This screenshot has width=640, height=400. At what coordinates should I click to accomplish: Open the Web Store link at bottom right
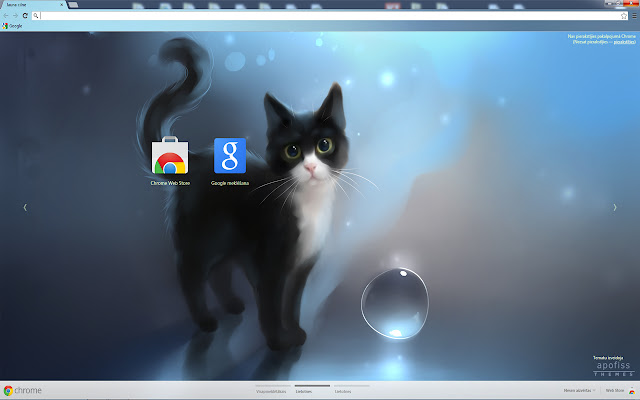coord(614,391)
